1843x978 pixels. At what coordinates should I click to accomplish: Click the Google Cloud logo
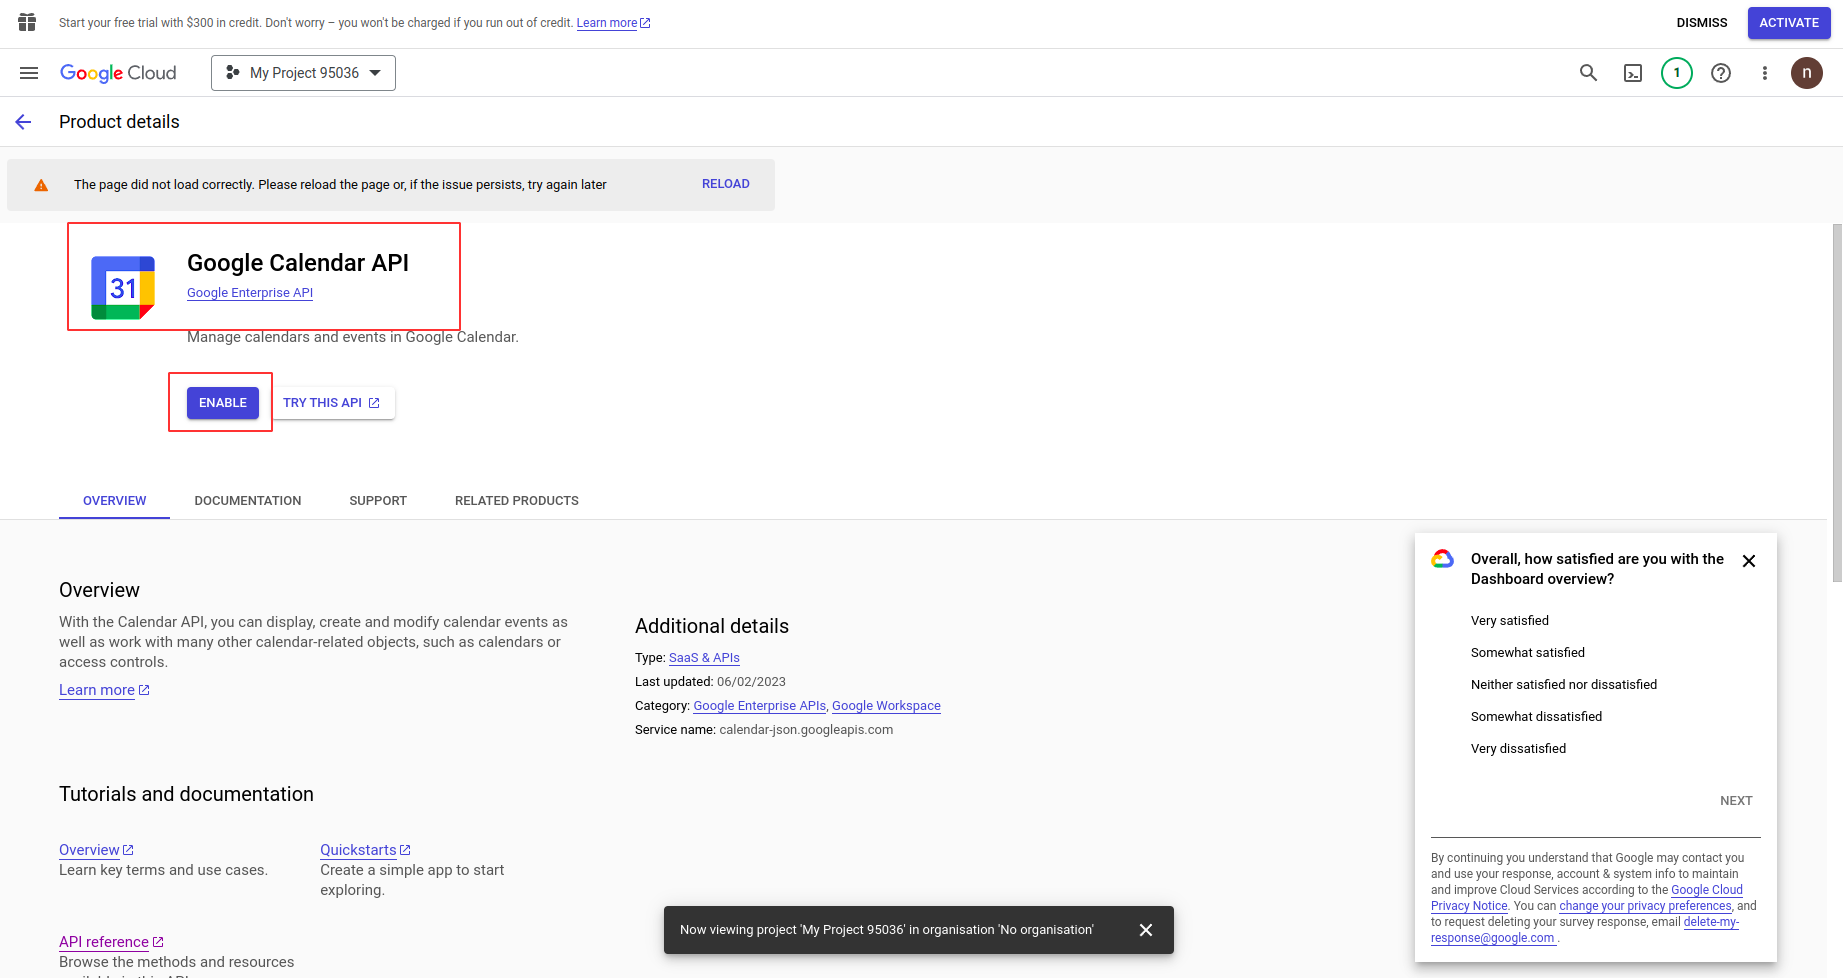118,73
